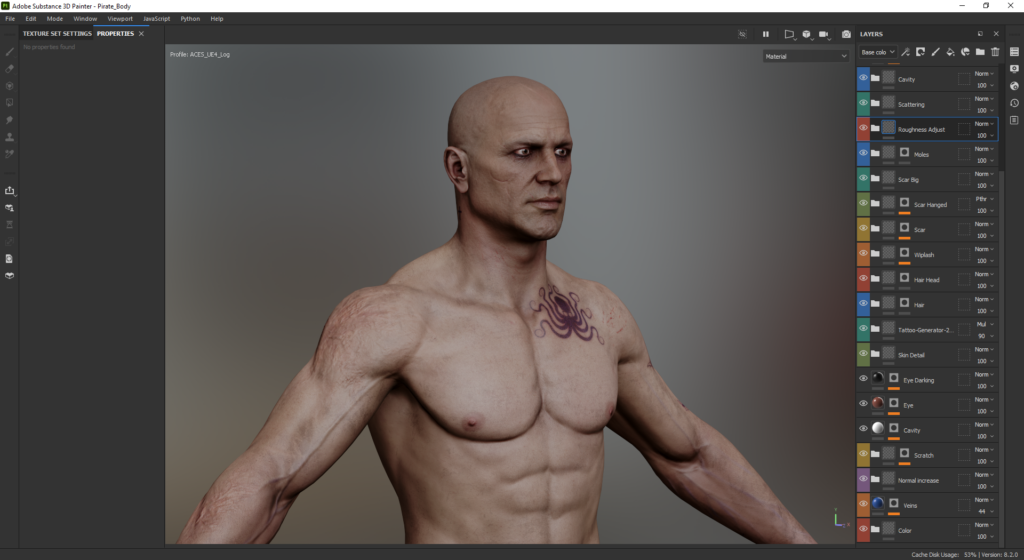Select the Material picker tool
Viewport: 1024px width, 560px height.
click(x=10, y=154)
